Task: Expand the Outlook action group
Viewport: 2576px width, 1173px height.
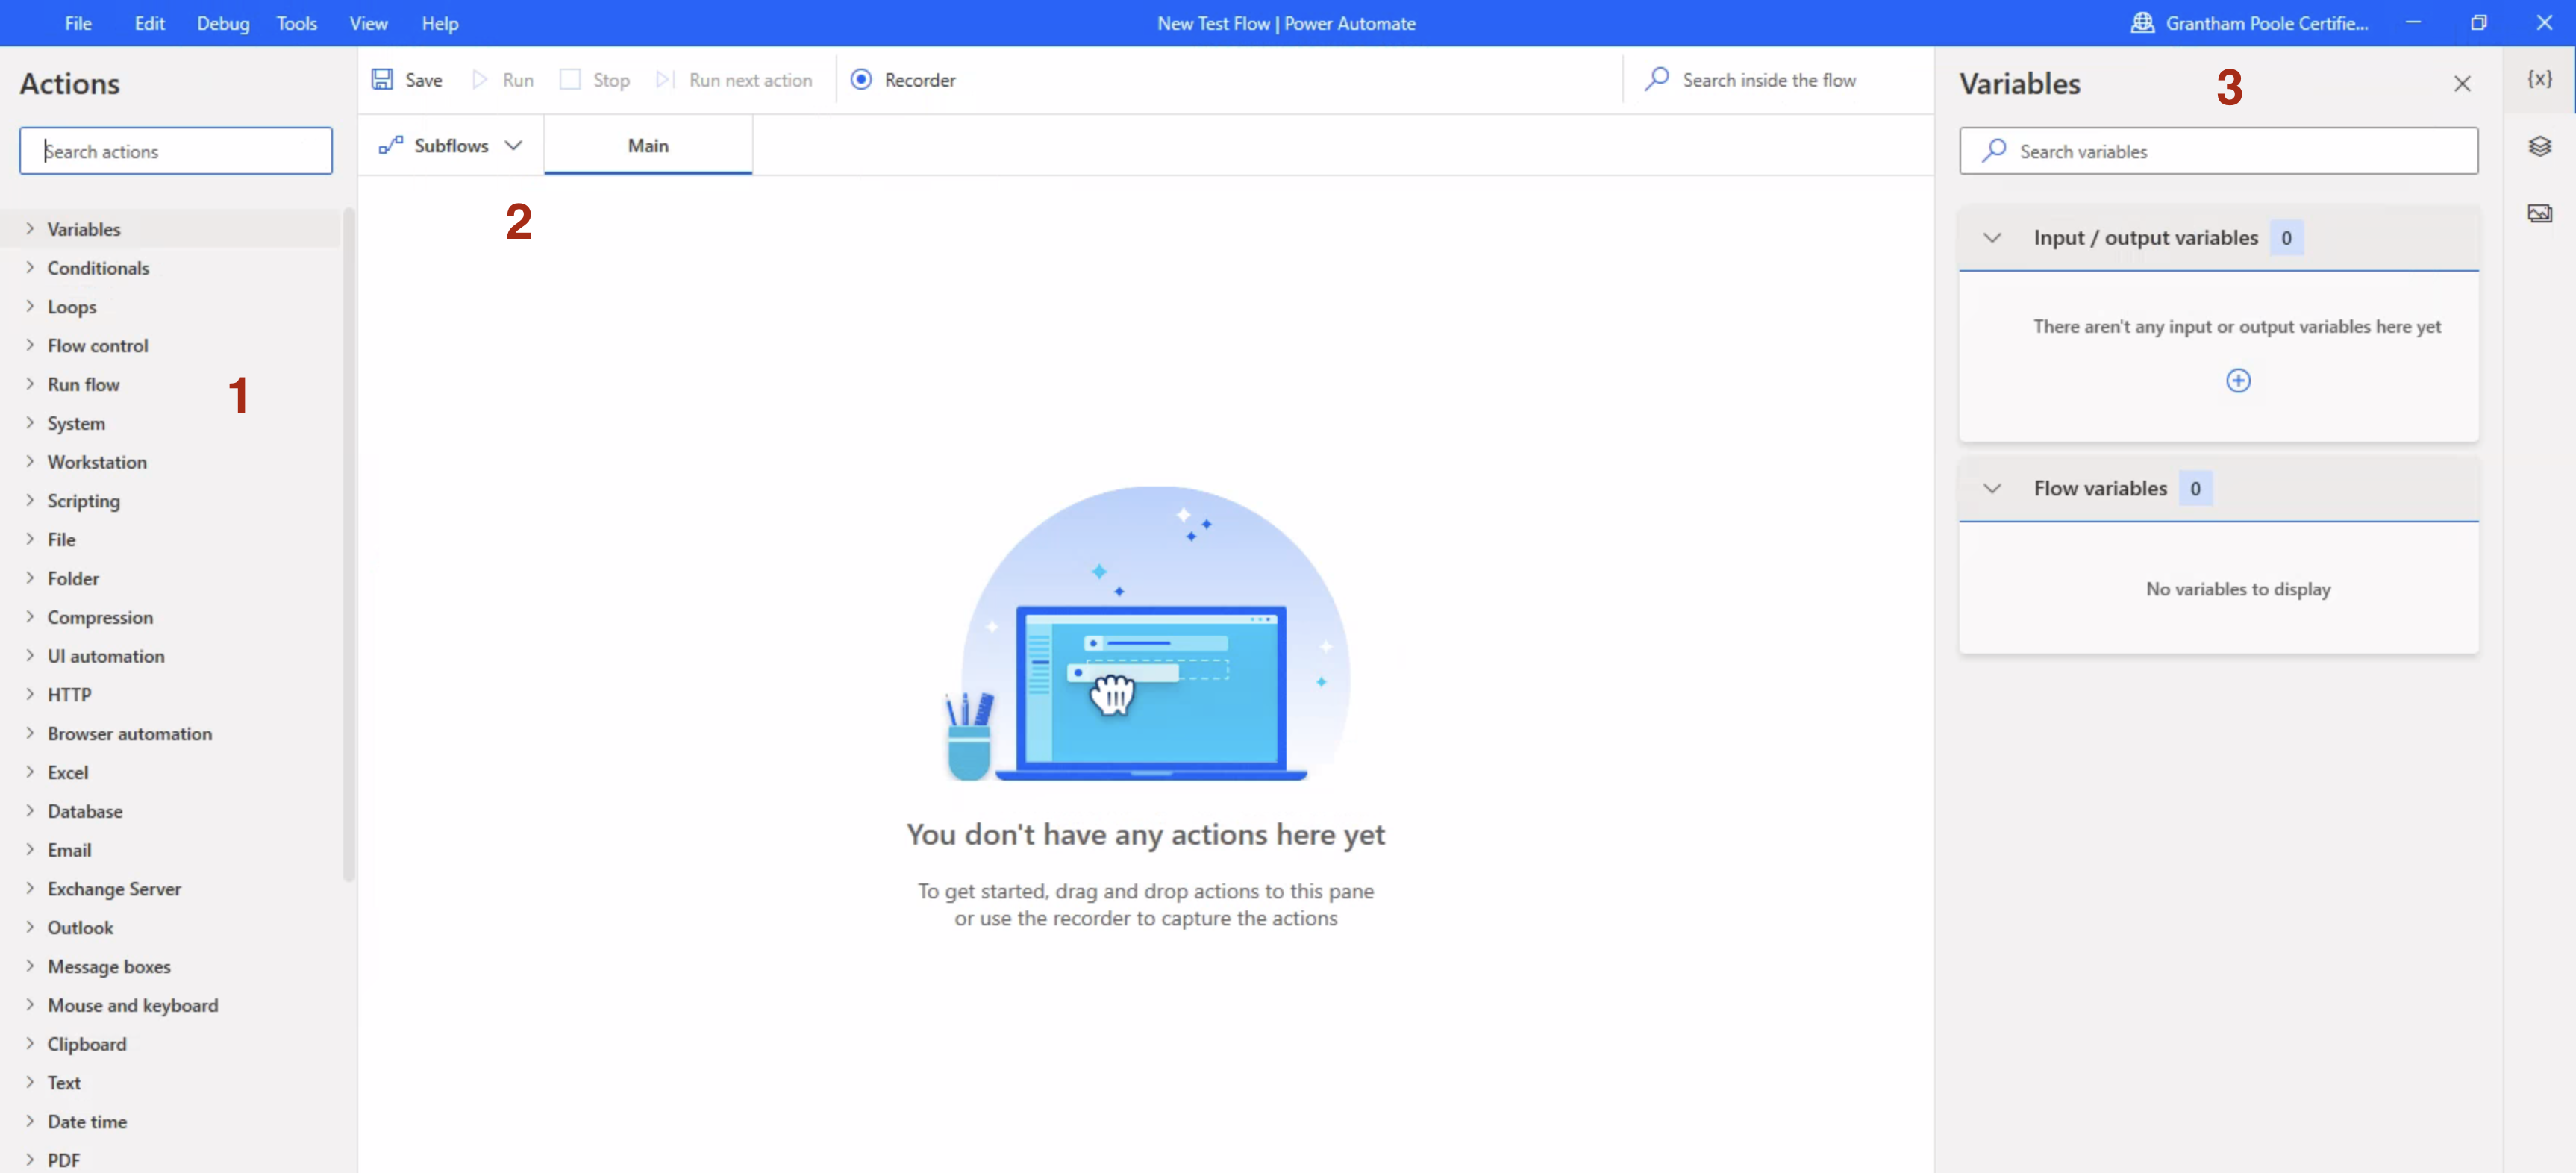Action: [30, 927]
